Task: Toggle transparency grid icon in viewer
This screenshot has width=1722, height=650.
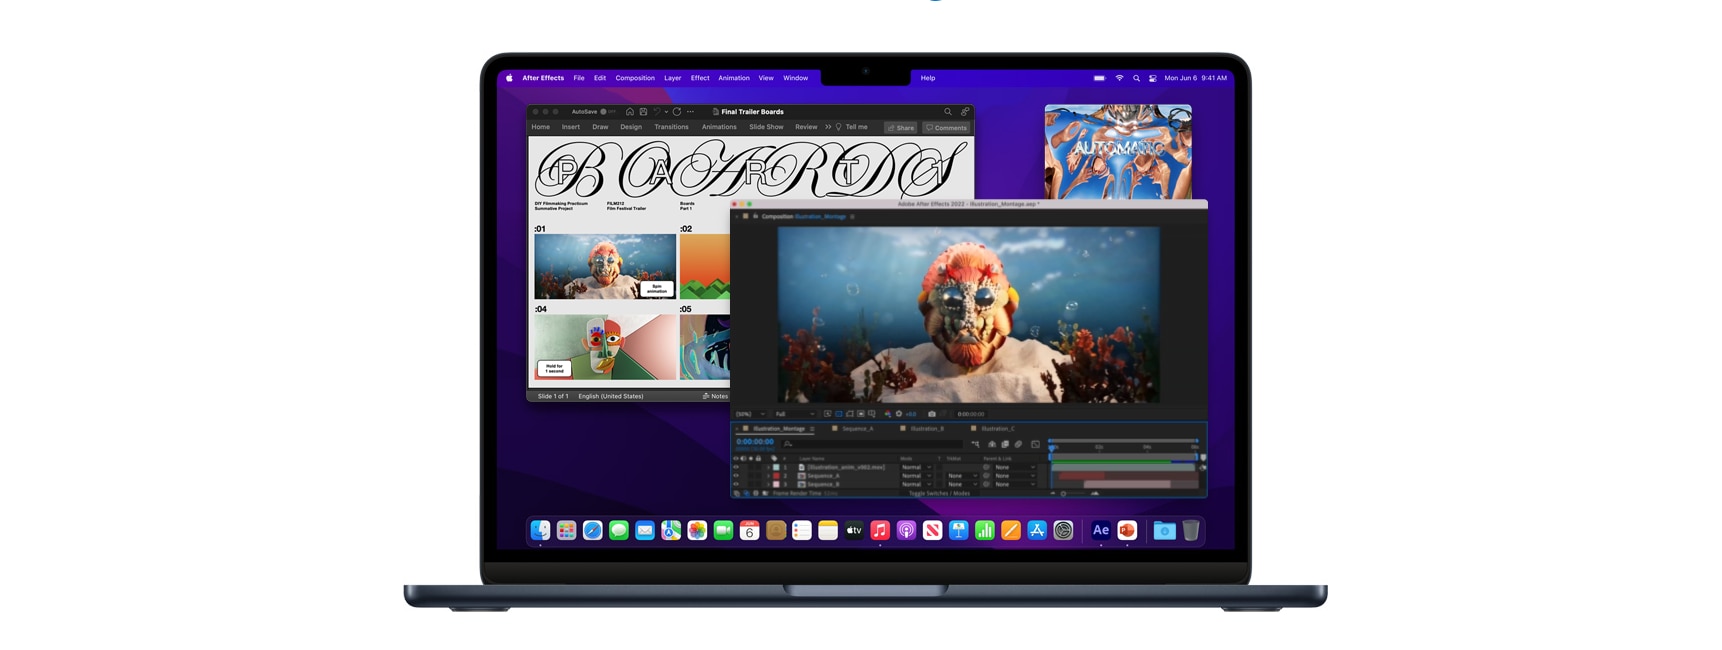Action: [839, 414]
